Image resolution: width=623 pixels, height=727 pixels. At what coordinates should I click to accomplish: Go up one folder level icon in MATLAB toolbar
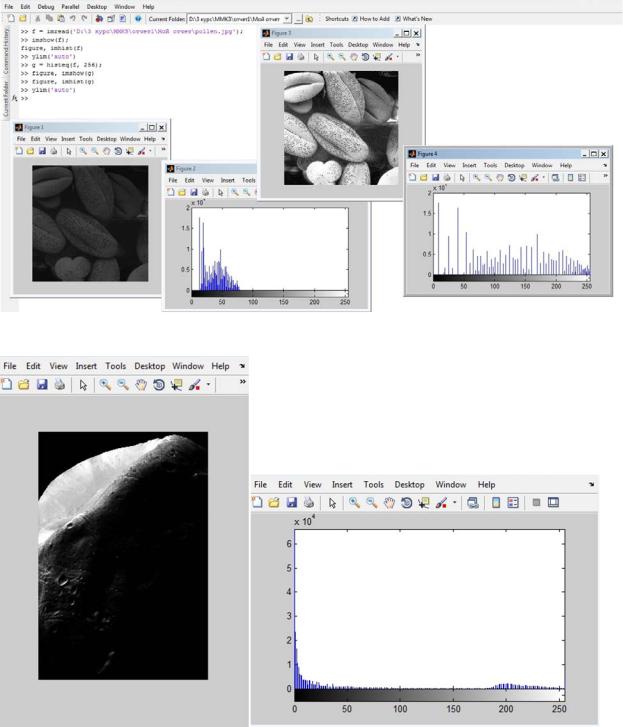point(309,19)
